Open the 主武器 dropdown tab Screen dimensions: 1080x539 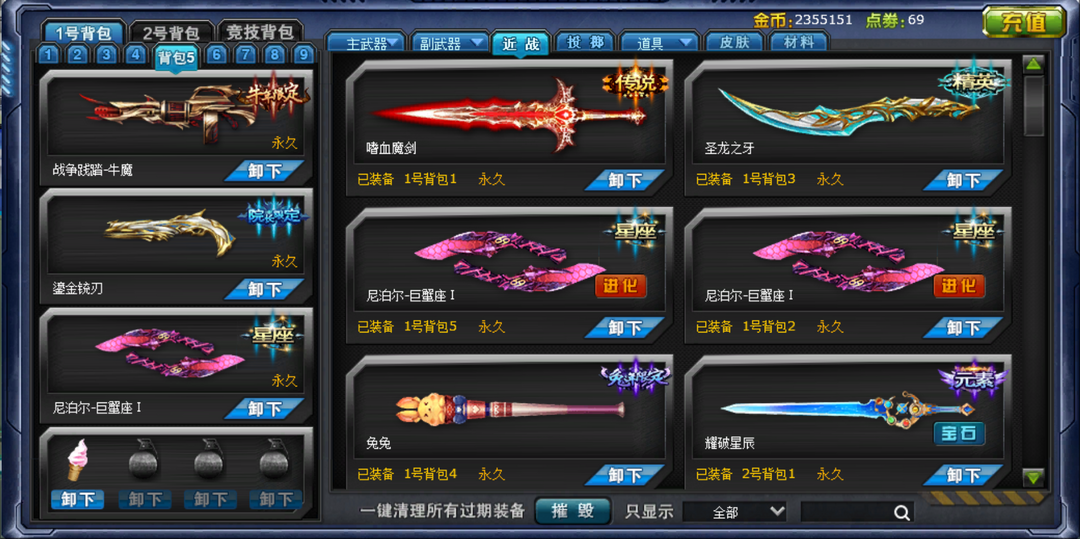click(365, 43)
